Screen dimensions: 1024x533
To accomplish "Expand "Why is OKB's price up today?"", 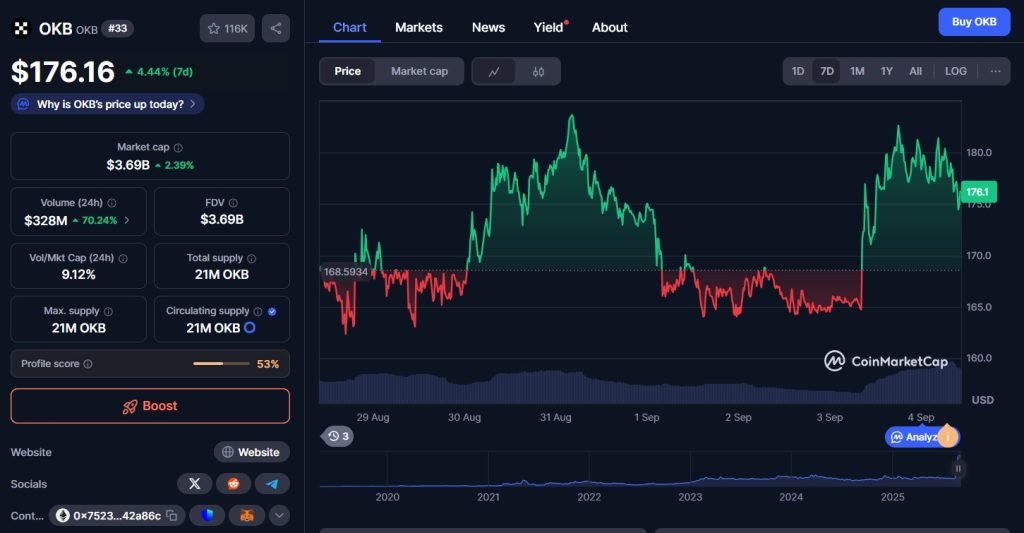I will [108, 104].
